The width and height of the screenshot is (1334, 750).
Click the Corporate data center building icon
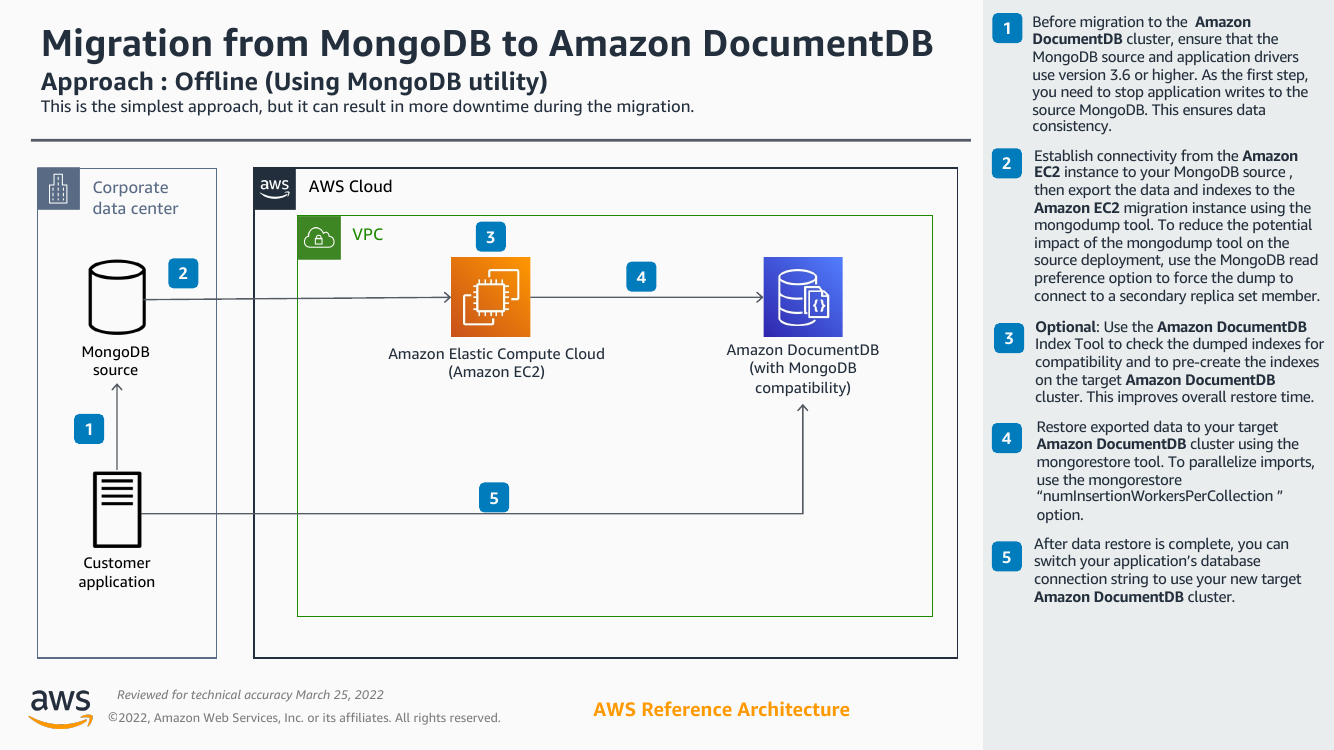(x=58, y=188)
